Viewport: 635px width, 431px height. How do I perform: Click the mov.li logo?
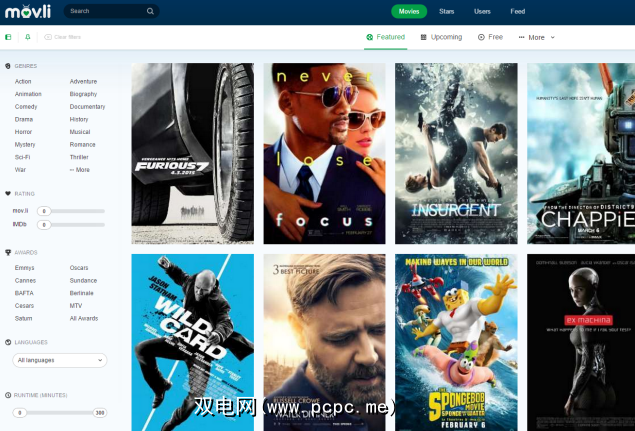coord(28,11)
